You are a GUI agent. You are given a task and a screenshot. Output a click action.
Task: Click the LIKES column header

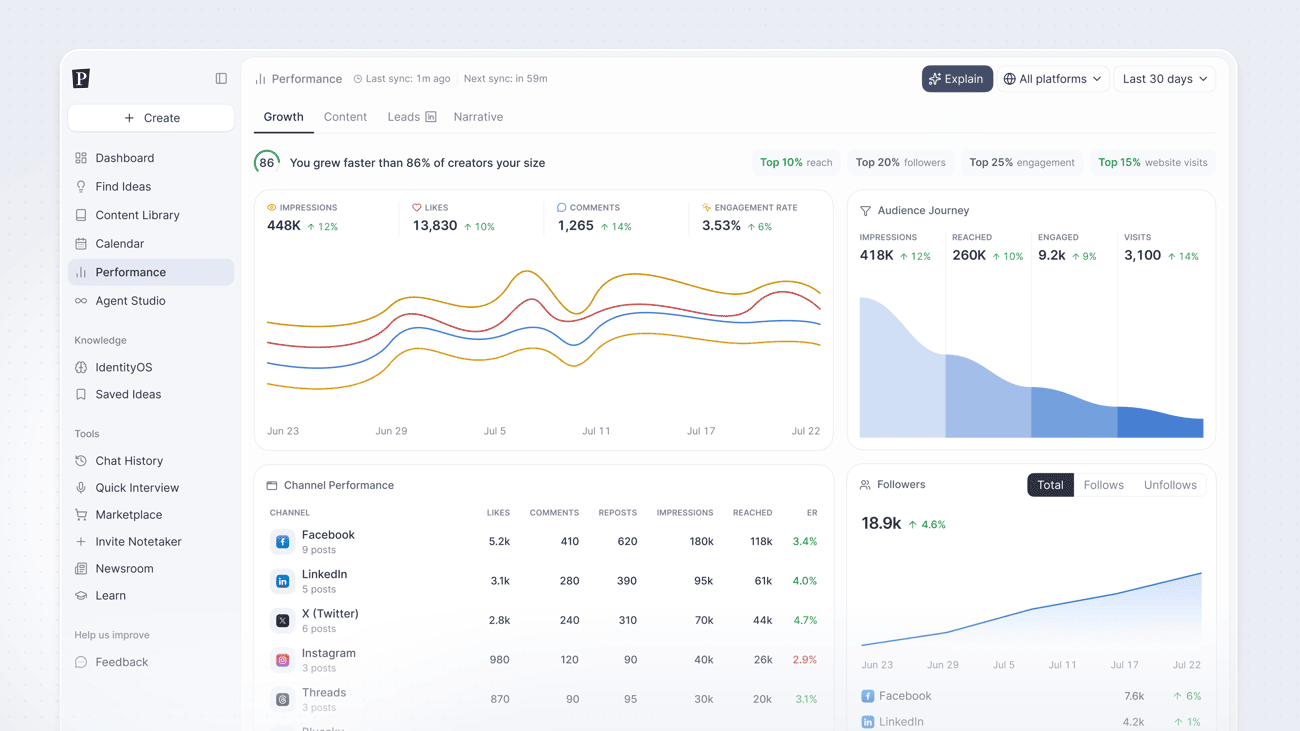click(x=498, y=513)
